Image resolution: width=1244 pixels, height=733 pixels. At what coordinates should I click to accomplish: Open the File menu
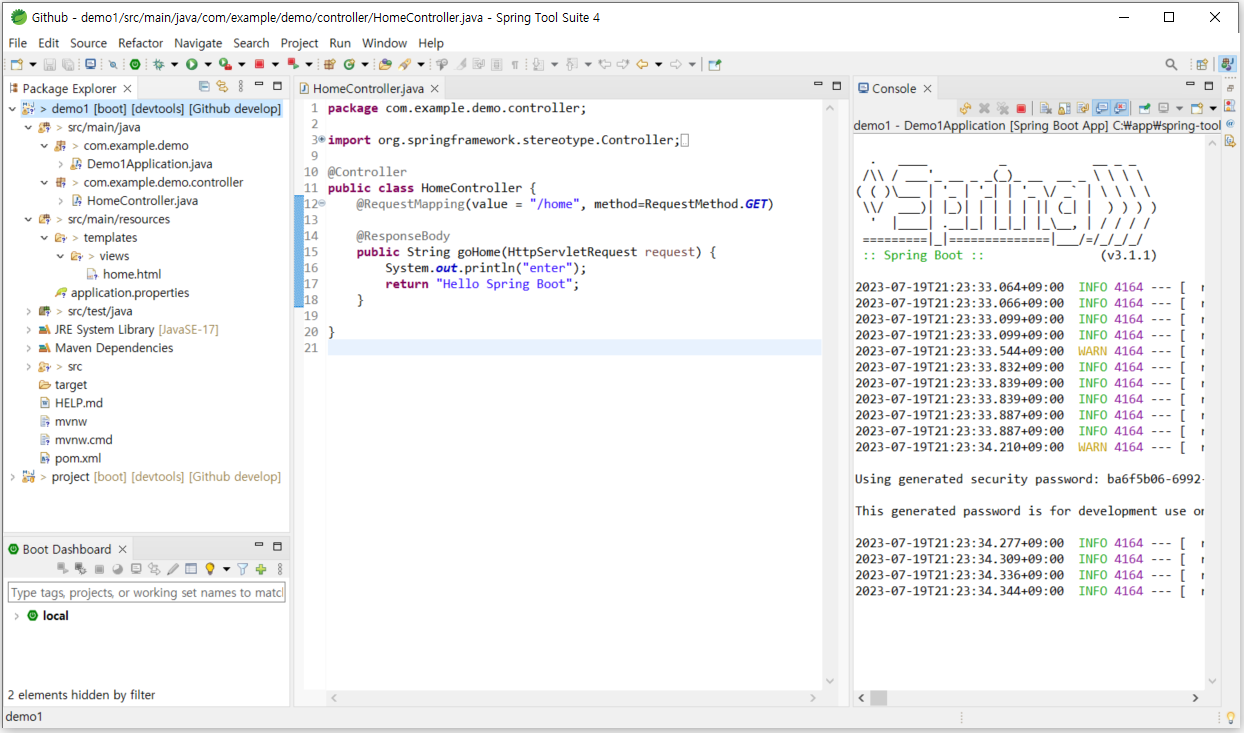pyautogui.click(x=18, y=43)
